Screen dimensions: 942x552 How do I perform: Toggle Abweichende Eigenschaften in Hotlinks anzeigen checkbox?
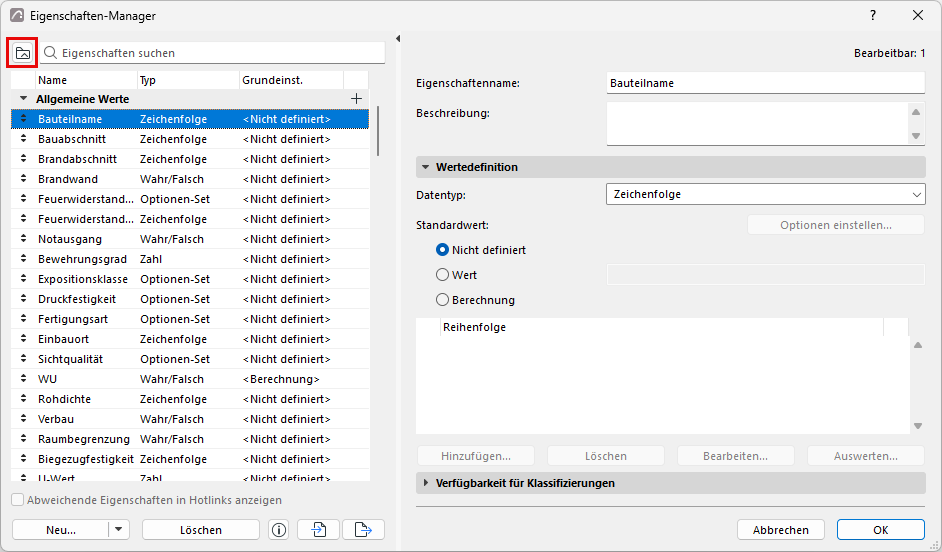click(17, 500)
